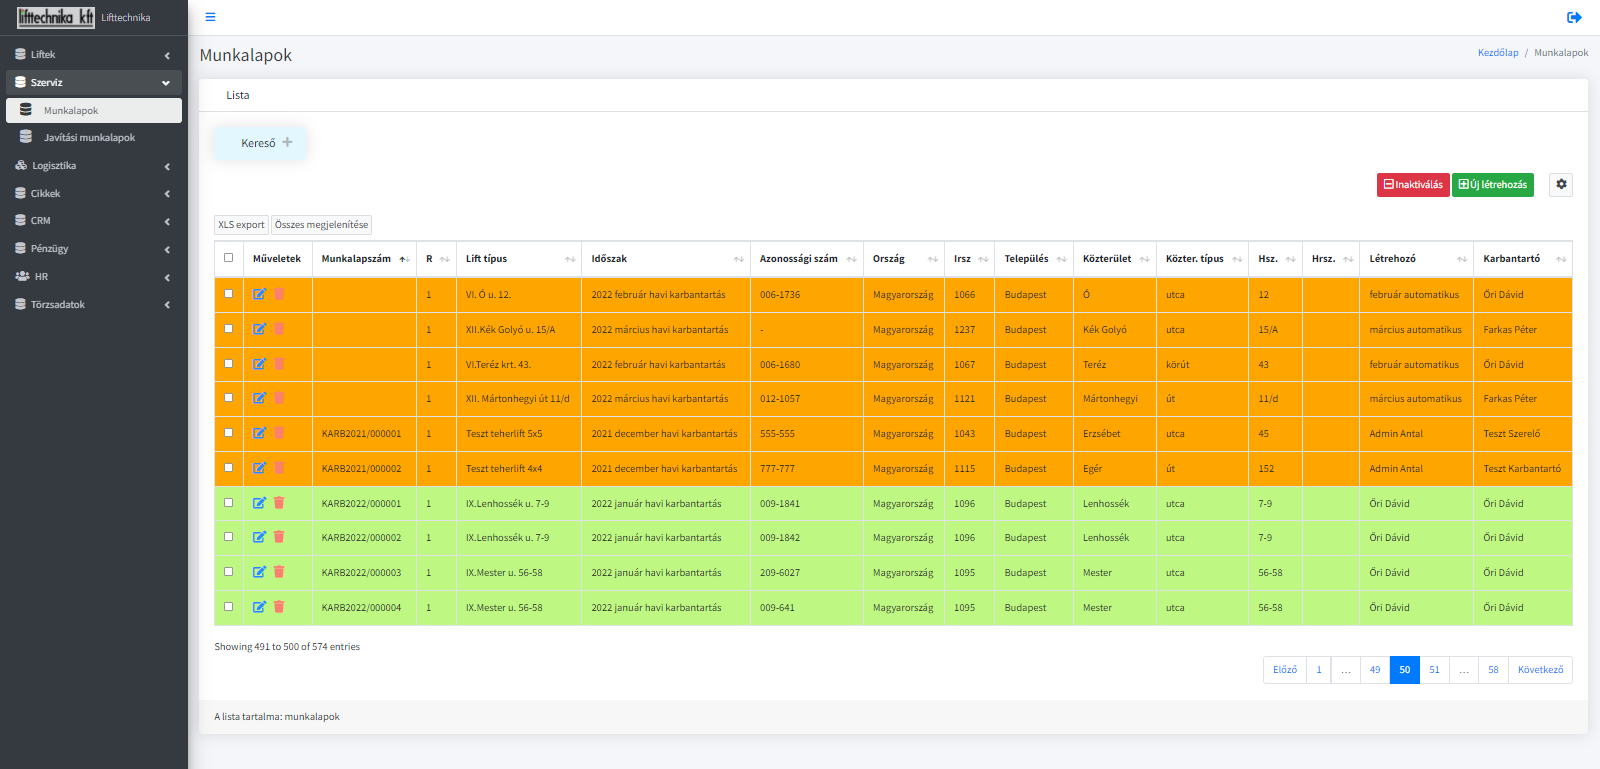Go to page 51 in pagination
The image size is (1600, 769).
(1434, 670)
